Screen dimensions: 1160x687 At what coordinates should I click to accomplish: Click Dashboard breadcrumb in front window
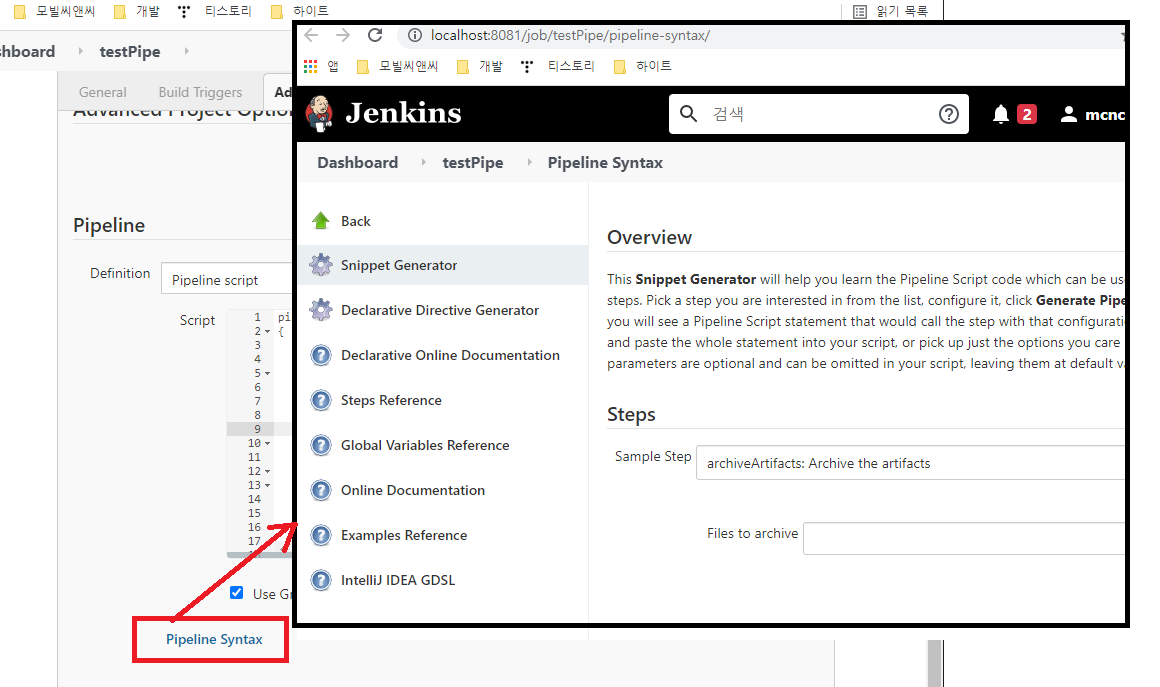pyautogui.click(x=357, y=163)
